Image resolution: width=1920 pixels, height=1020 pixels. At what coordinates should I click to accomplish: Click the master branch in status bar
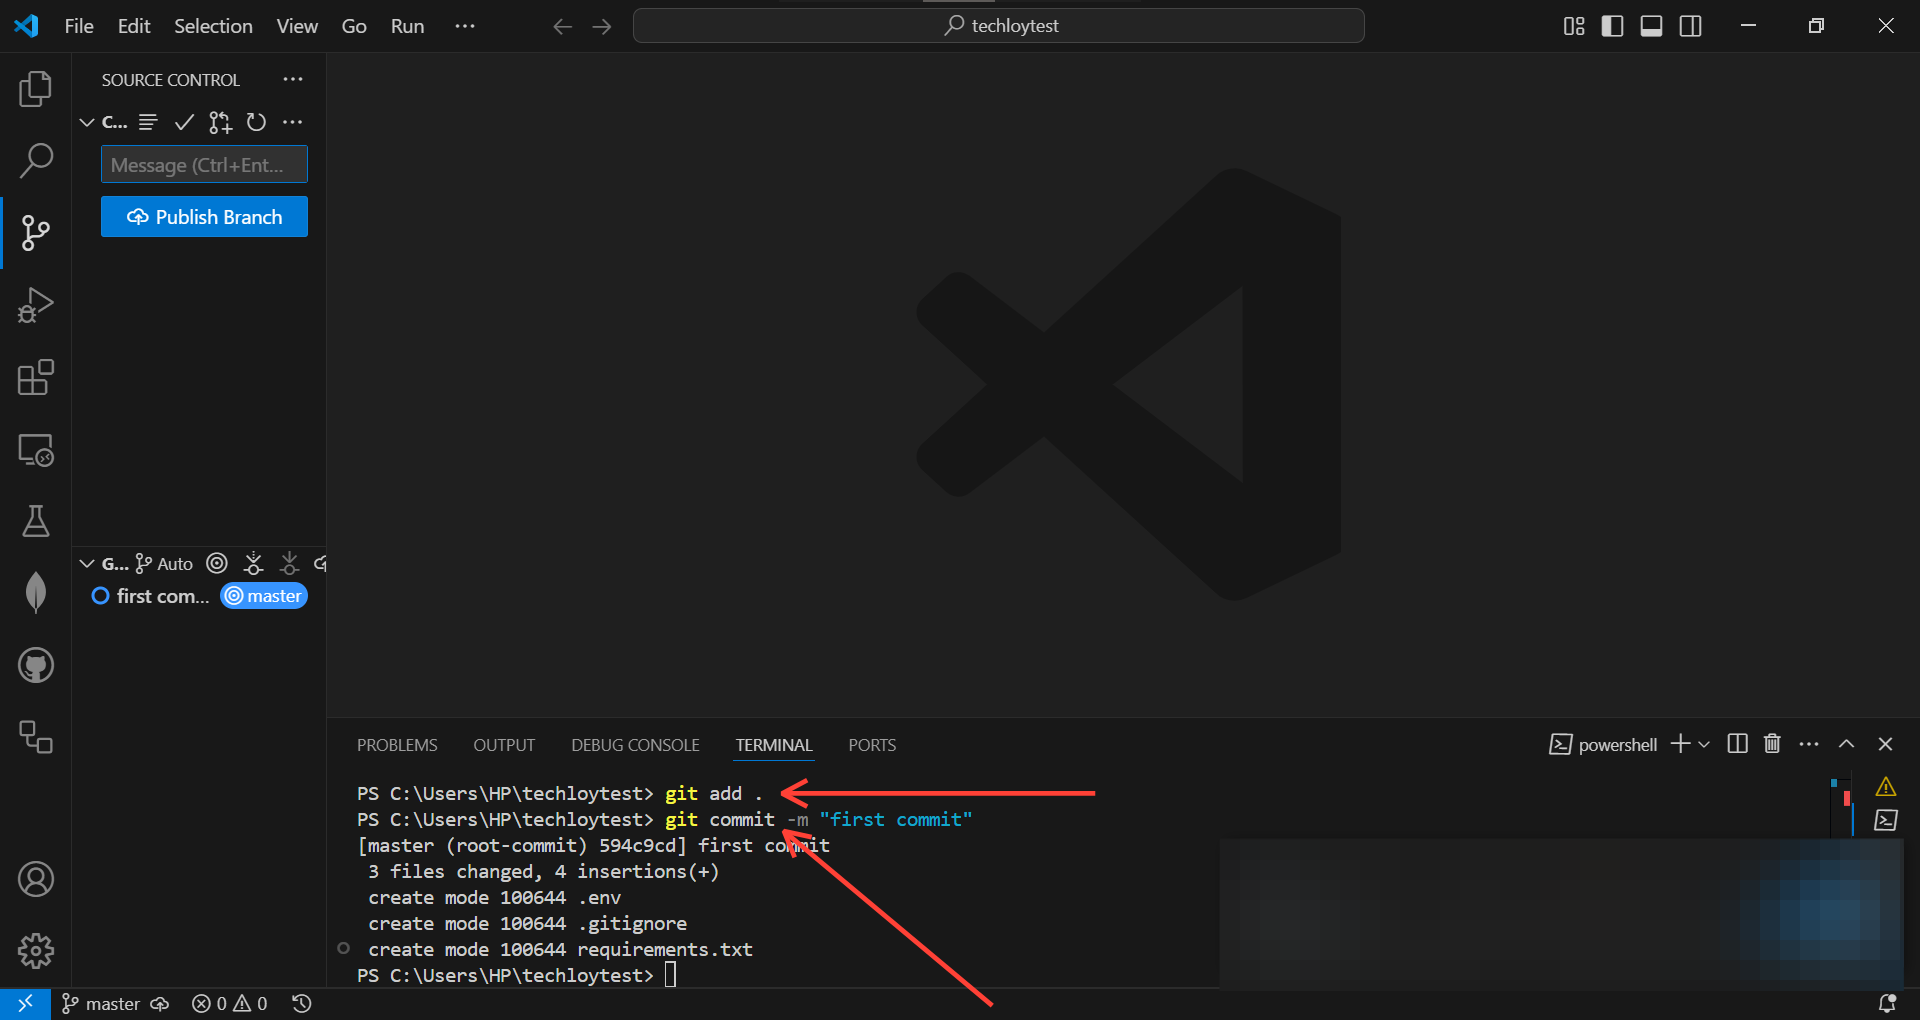point(101,1004)
